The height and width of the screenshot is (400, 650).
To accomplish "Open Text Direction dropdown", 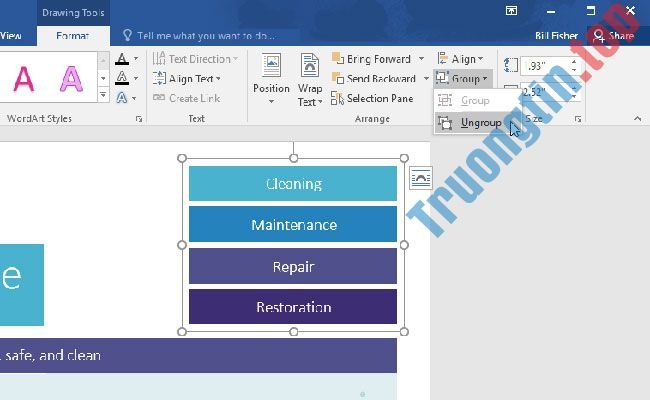I will [x=195, y=59].
